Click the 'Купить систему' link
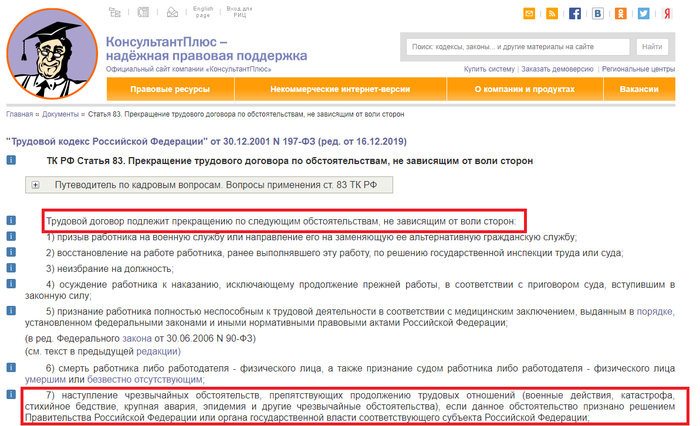The width and height of the screenshot is (700, 426). point(489,69)
